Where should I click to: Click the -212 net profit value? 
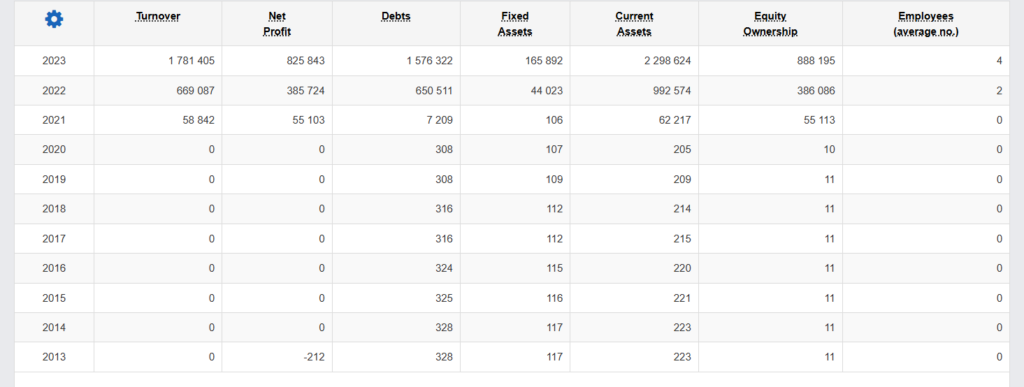313,358
